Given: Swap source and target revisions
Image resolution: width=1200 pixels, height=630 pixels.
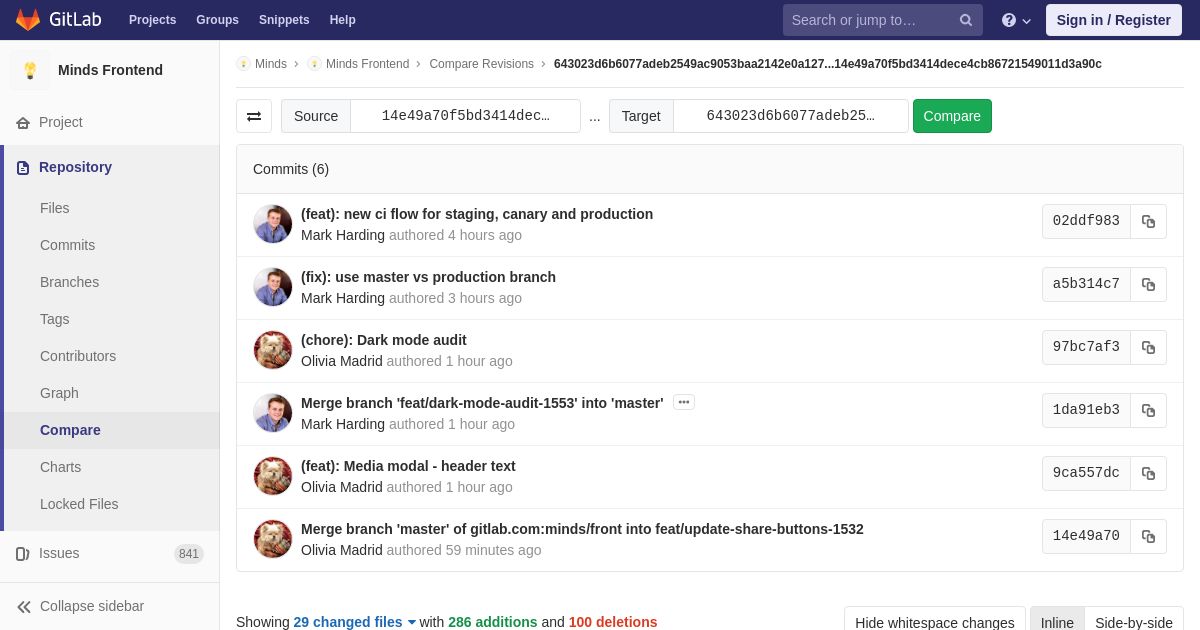Looking at the screenshot, I should coord(254,116).
